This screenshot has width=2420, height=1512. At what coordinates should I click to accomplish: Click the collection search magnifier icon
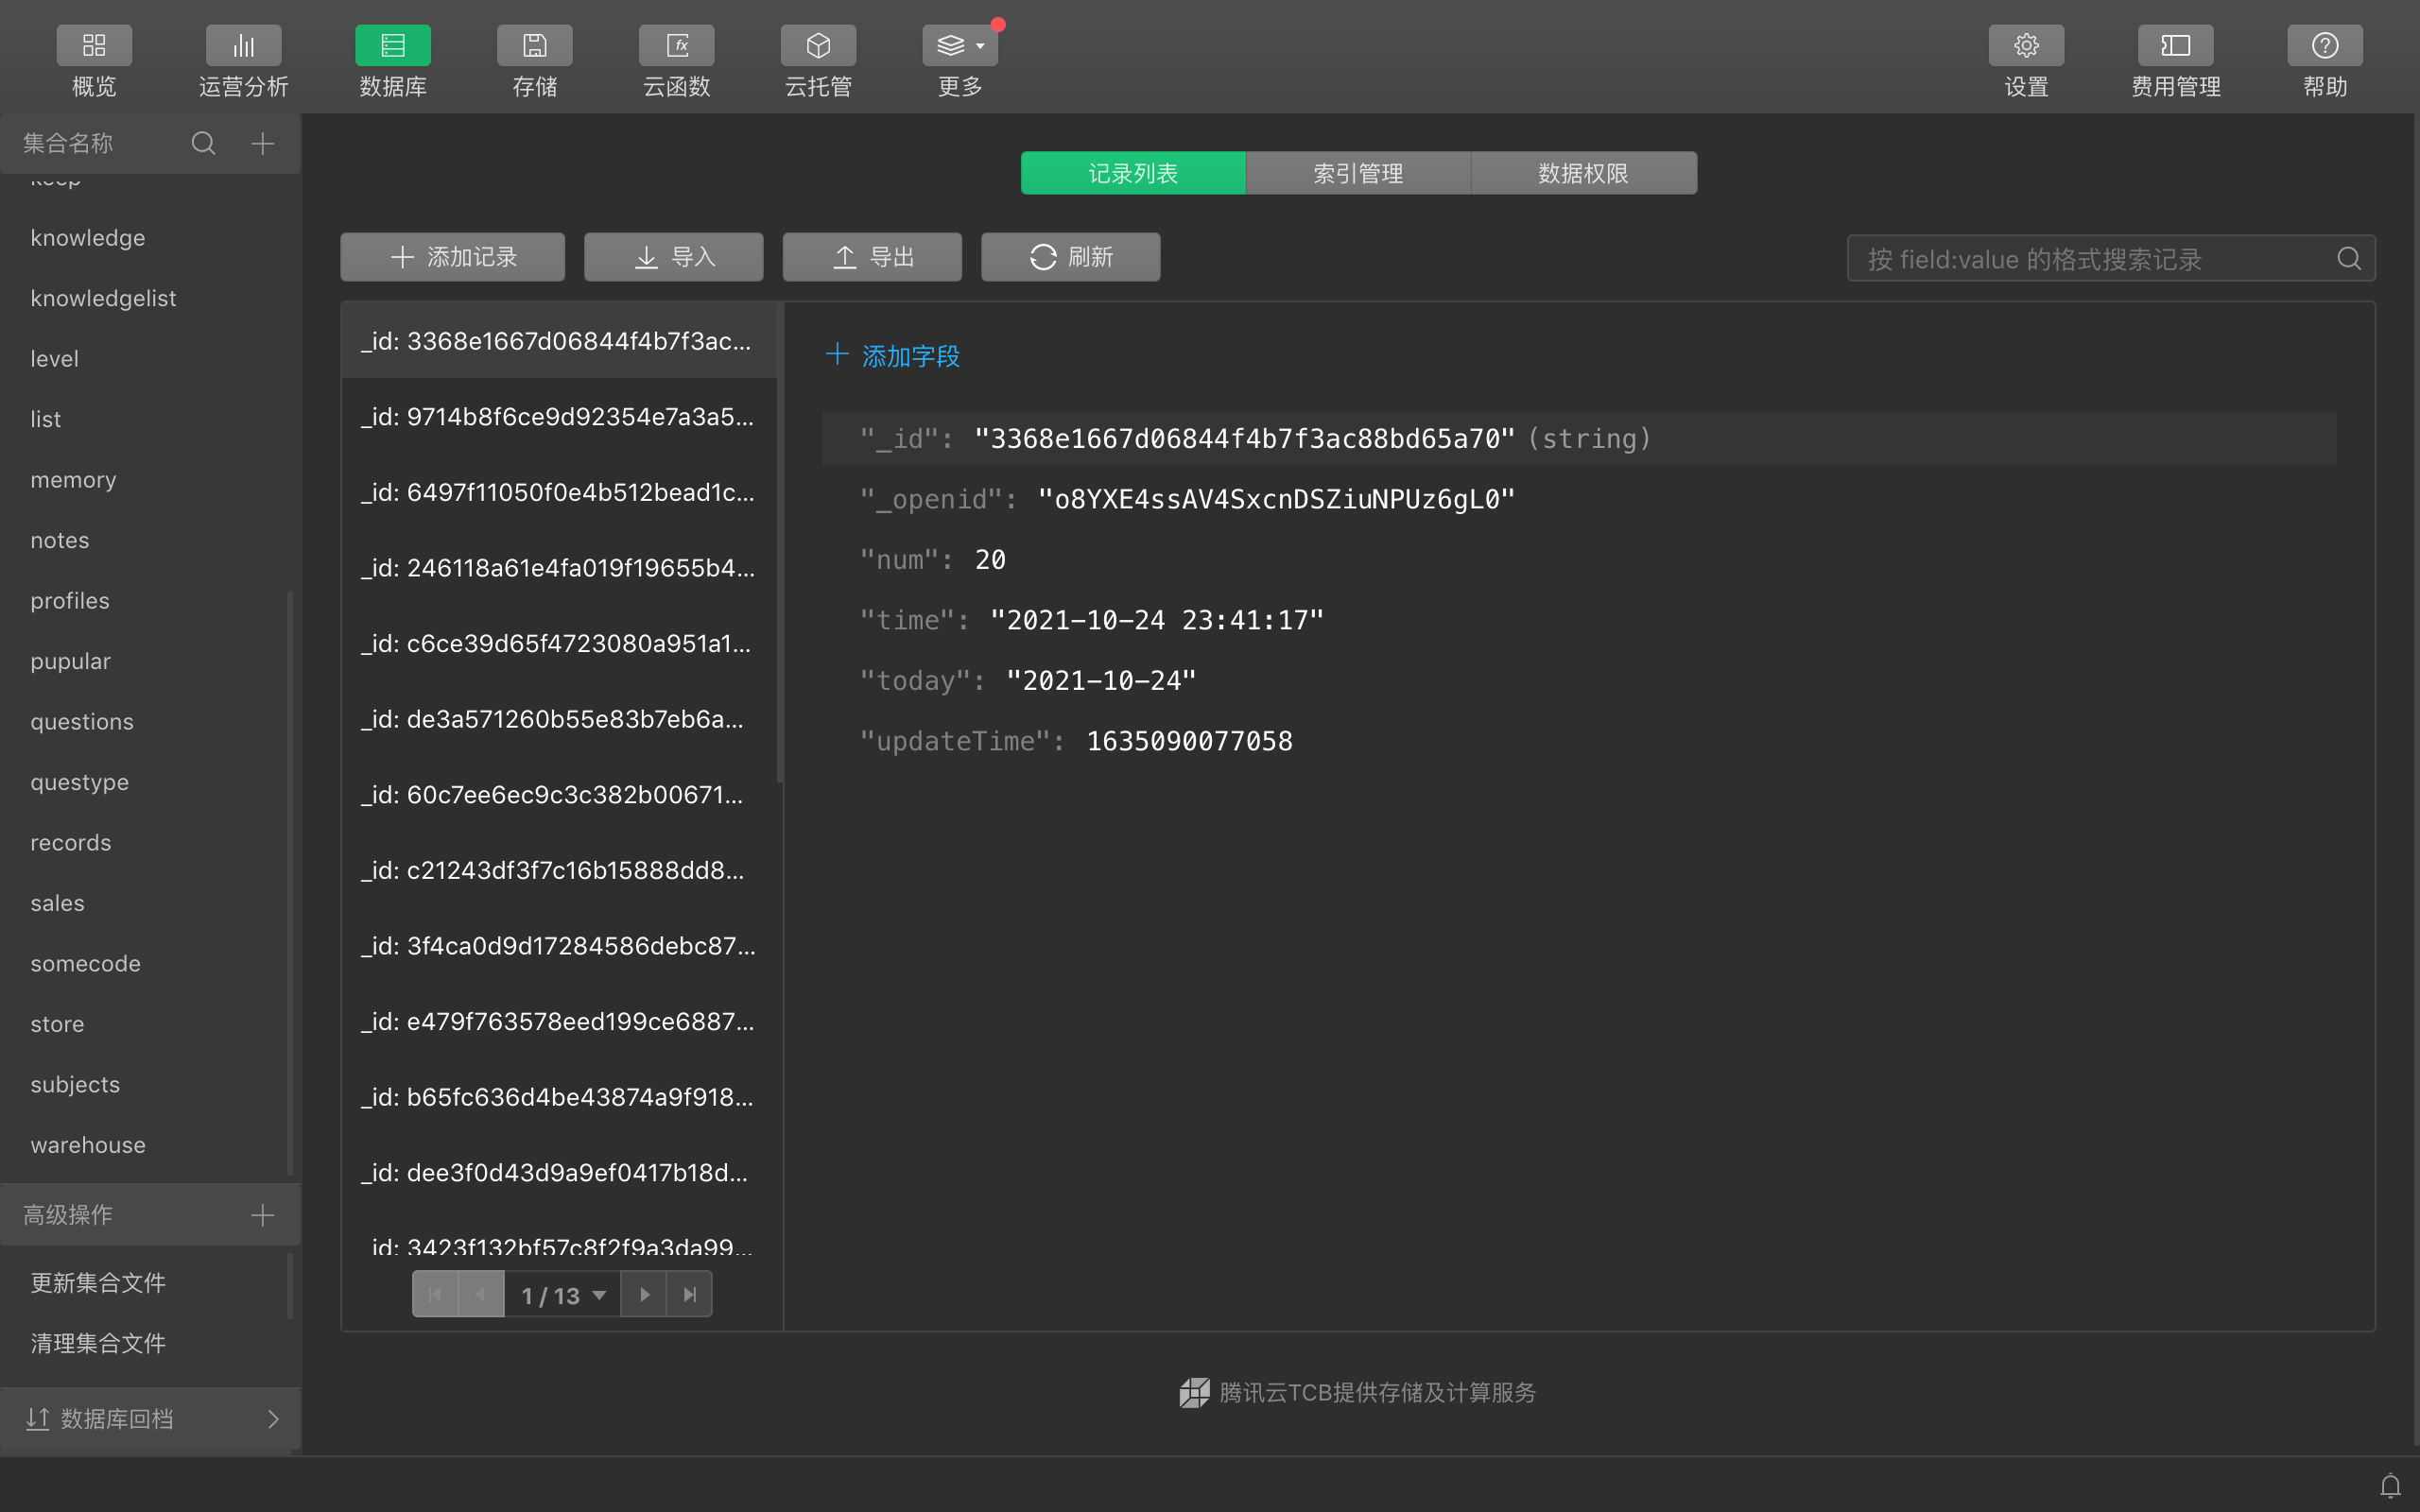pos(203,143)
